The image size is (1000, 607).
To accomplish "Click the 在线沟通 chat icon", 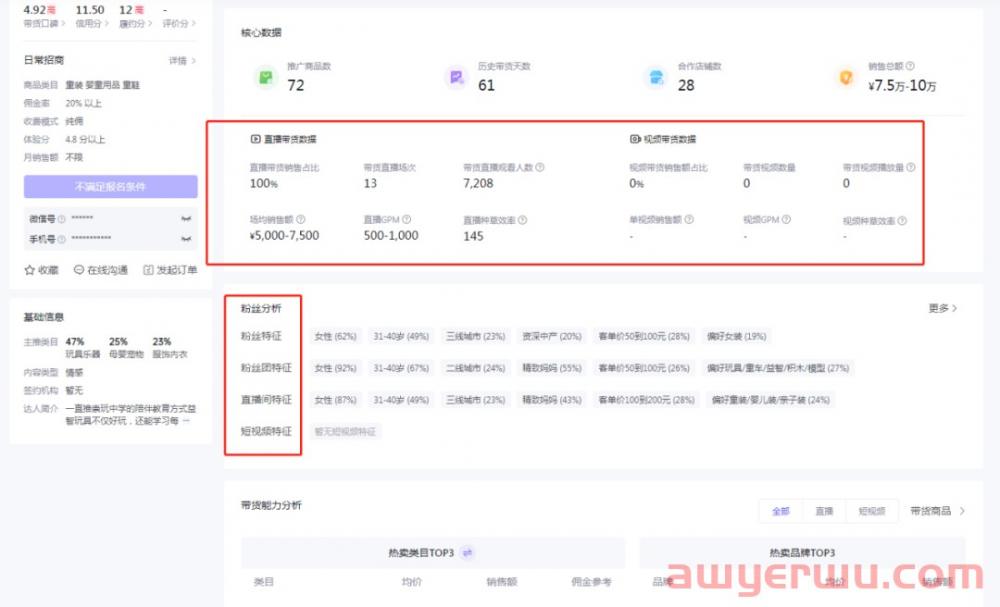I will tap(78, 270).
